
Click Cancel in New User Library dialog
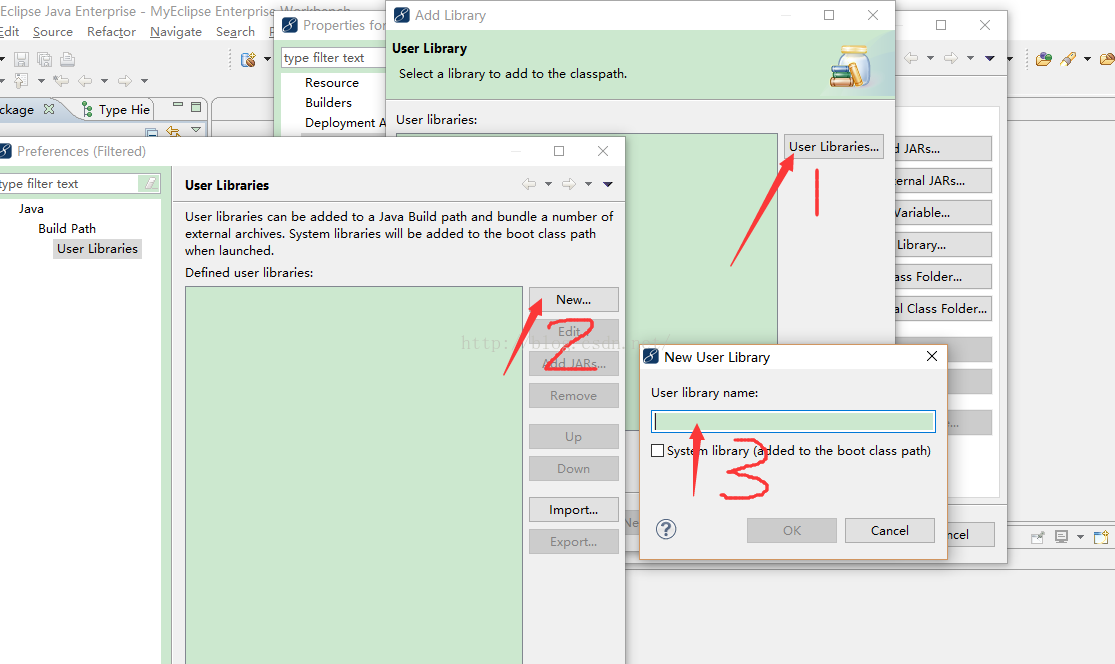(890, 530)
